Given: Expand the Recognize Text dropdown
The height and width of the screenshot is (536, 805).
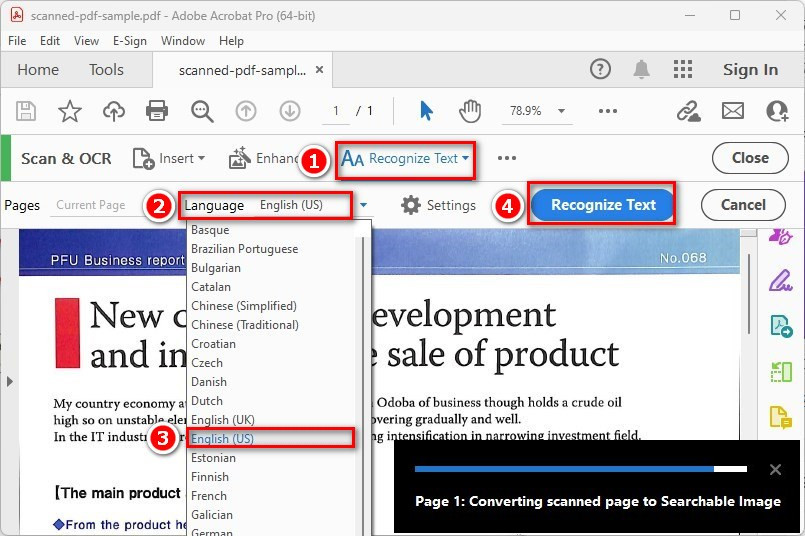Looking at the screenshot, I should tap(405, 158).
